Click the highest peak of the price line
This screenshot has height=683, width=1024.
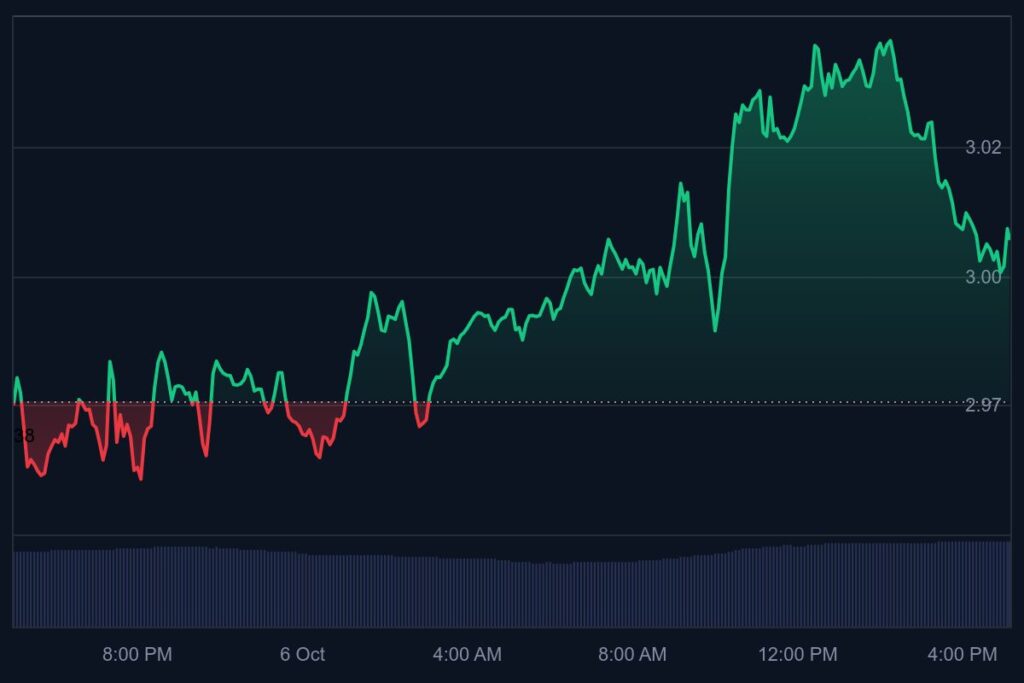tap(890, 41)
